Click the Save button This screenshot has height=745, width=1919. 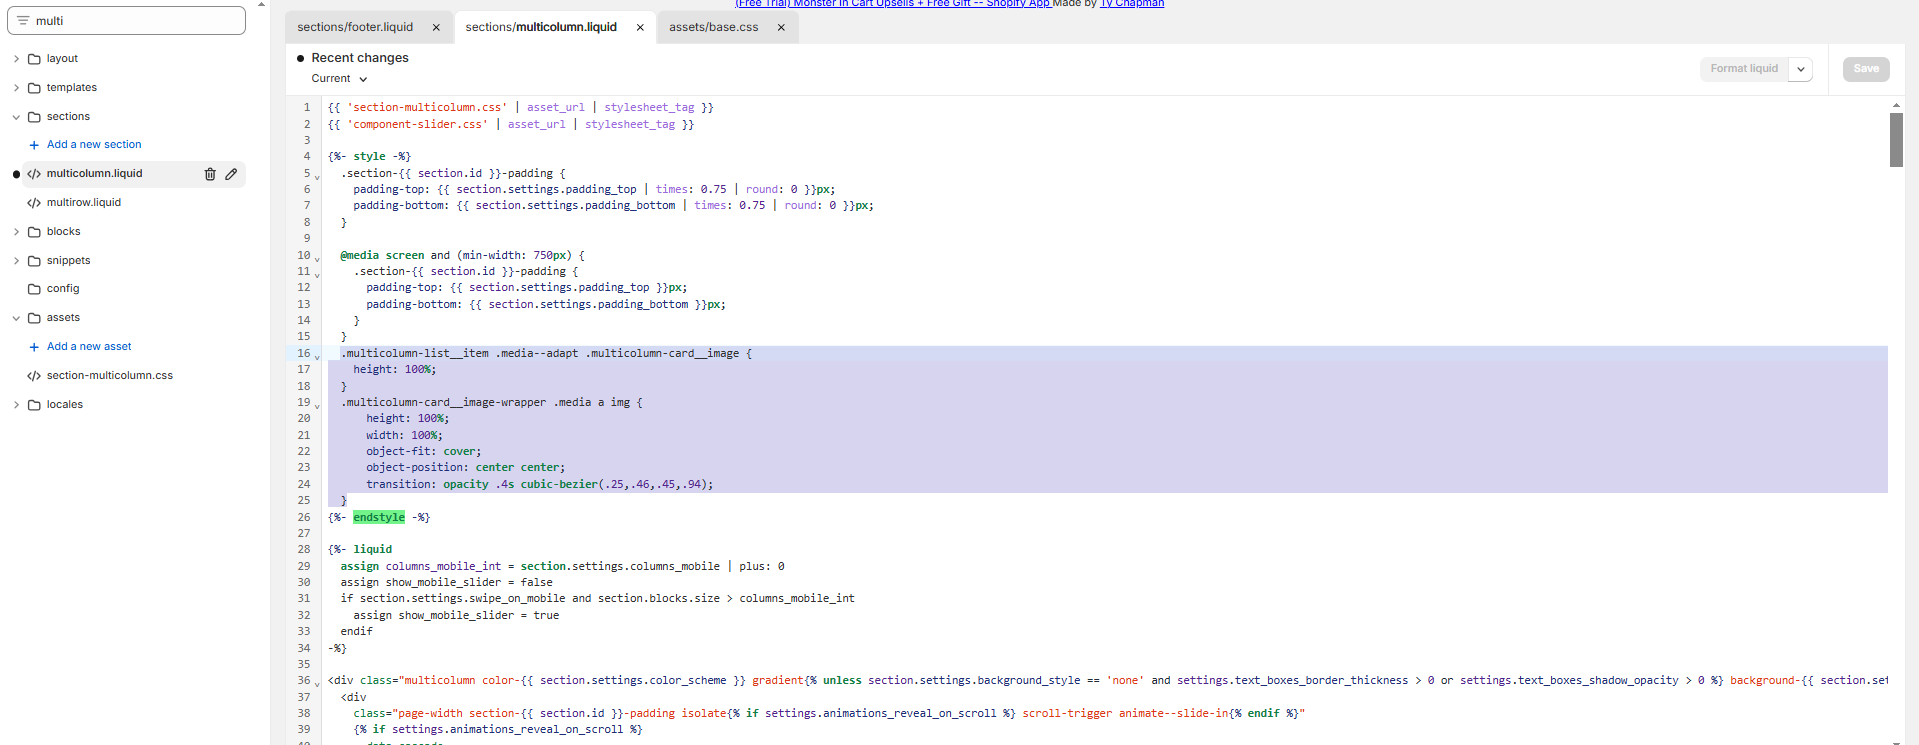click(1866, 69)
